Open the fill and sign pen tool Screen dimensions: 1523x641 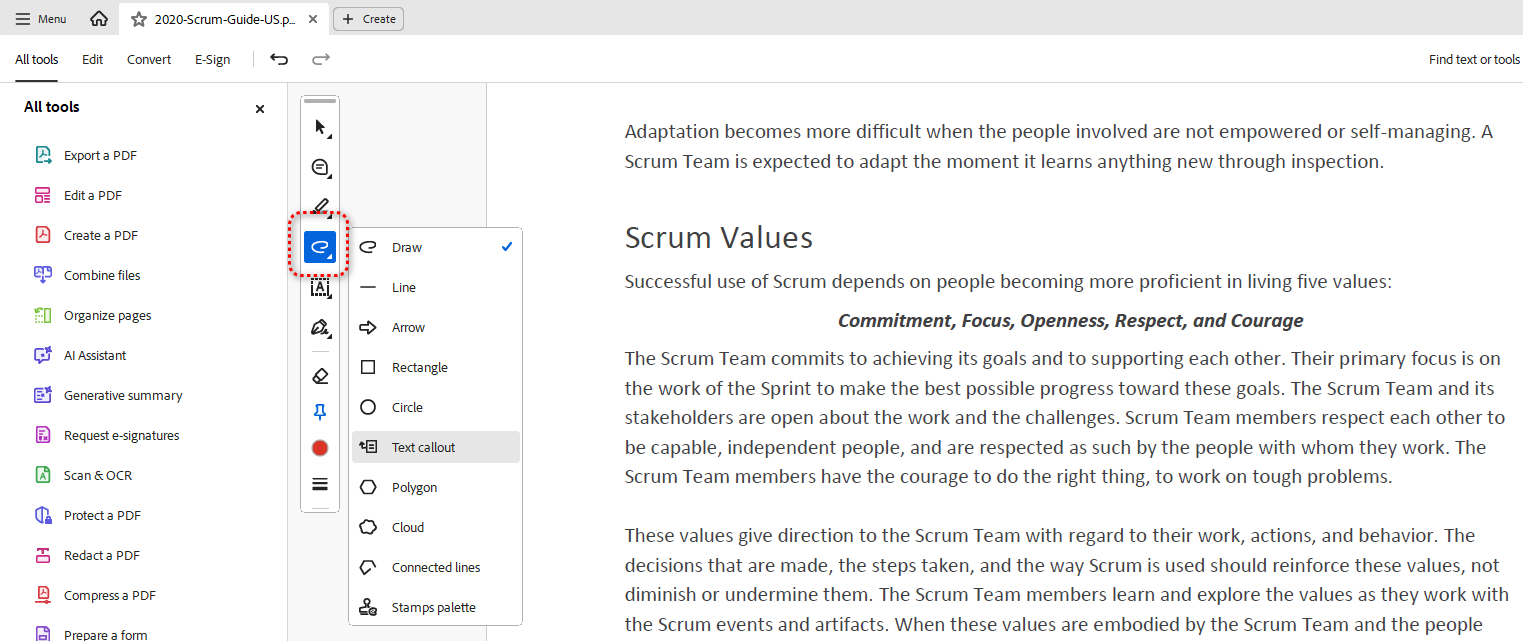pos(320,328)
